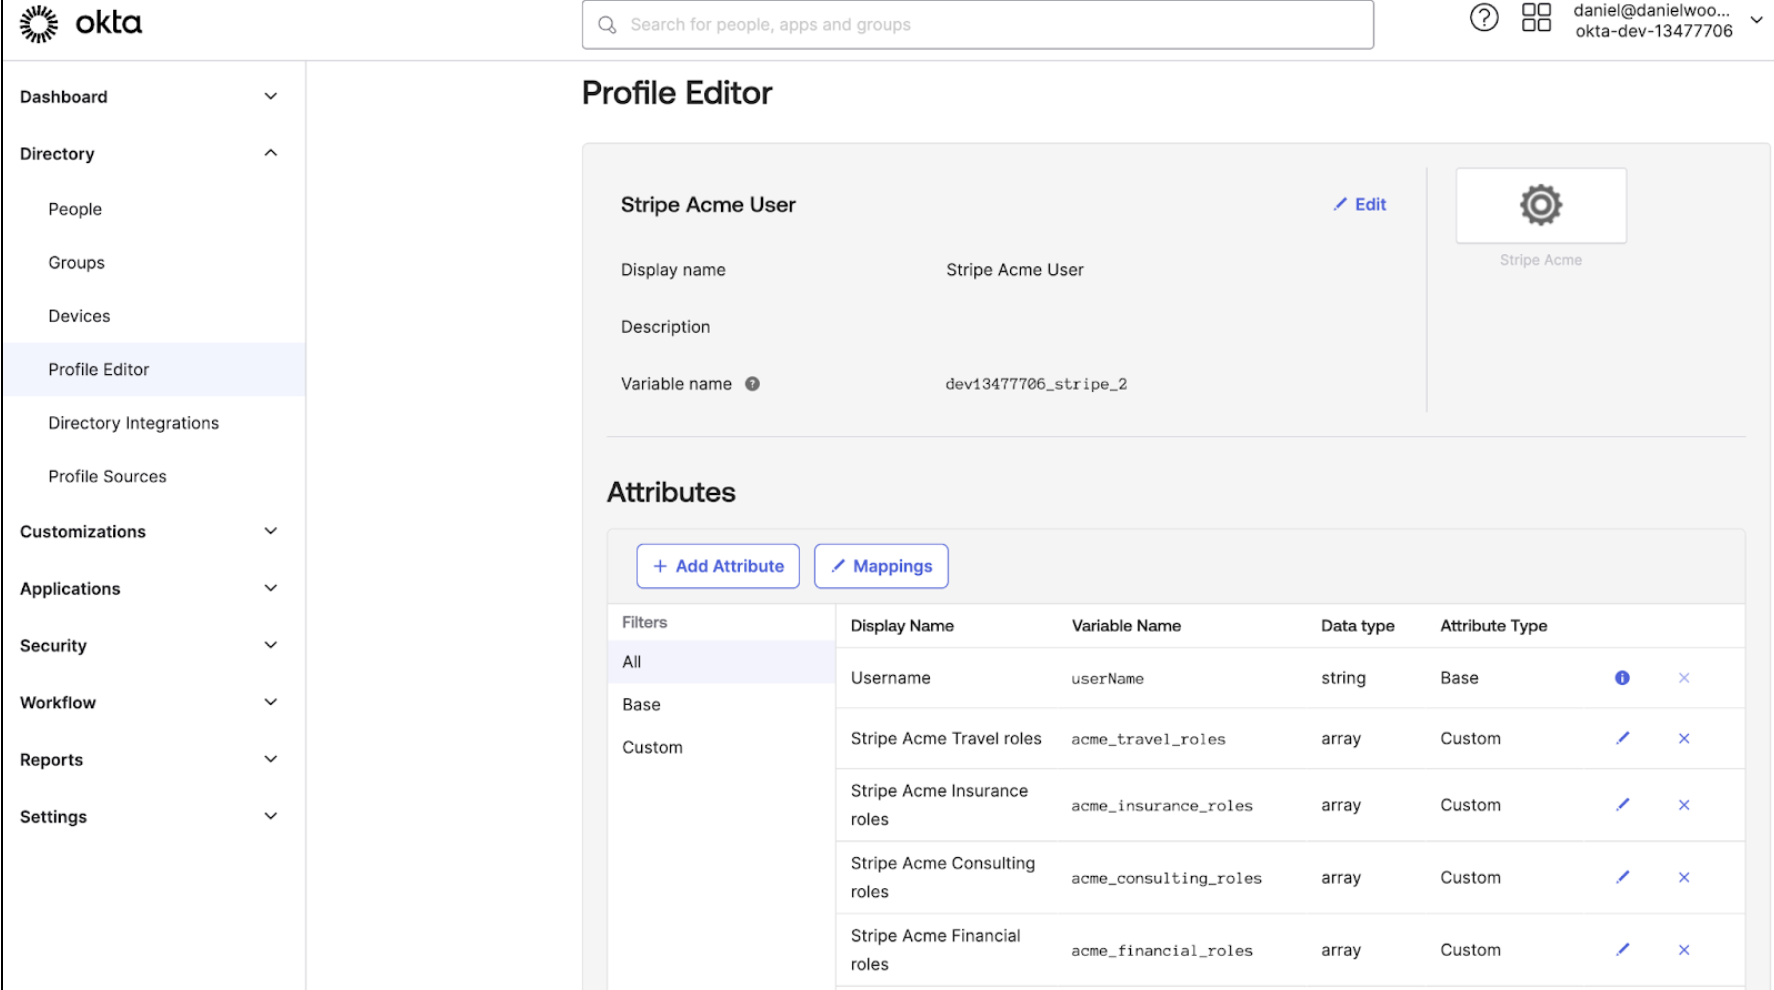Open Devices in Directory menu

79,316
